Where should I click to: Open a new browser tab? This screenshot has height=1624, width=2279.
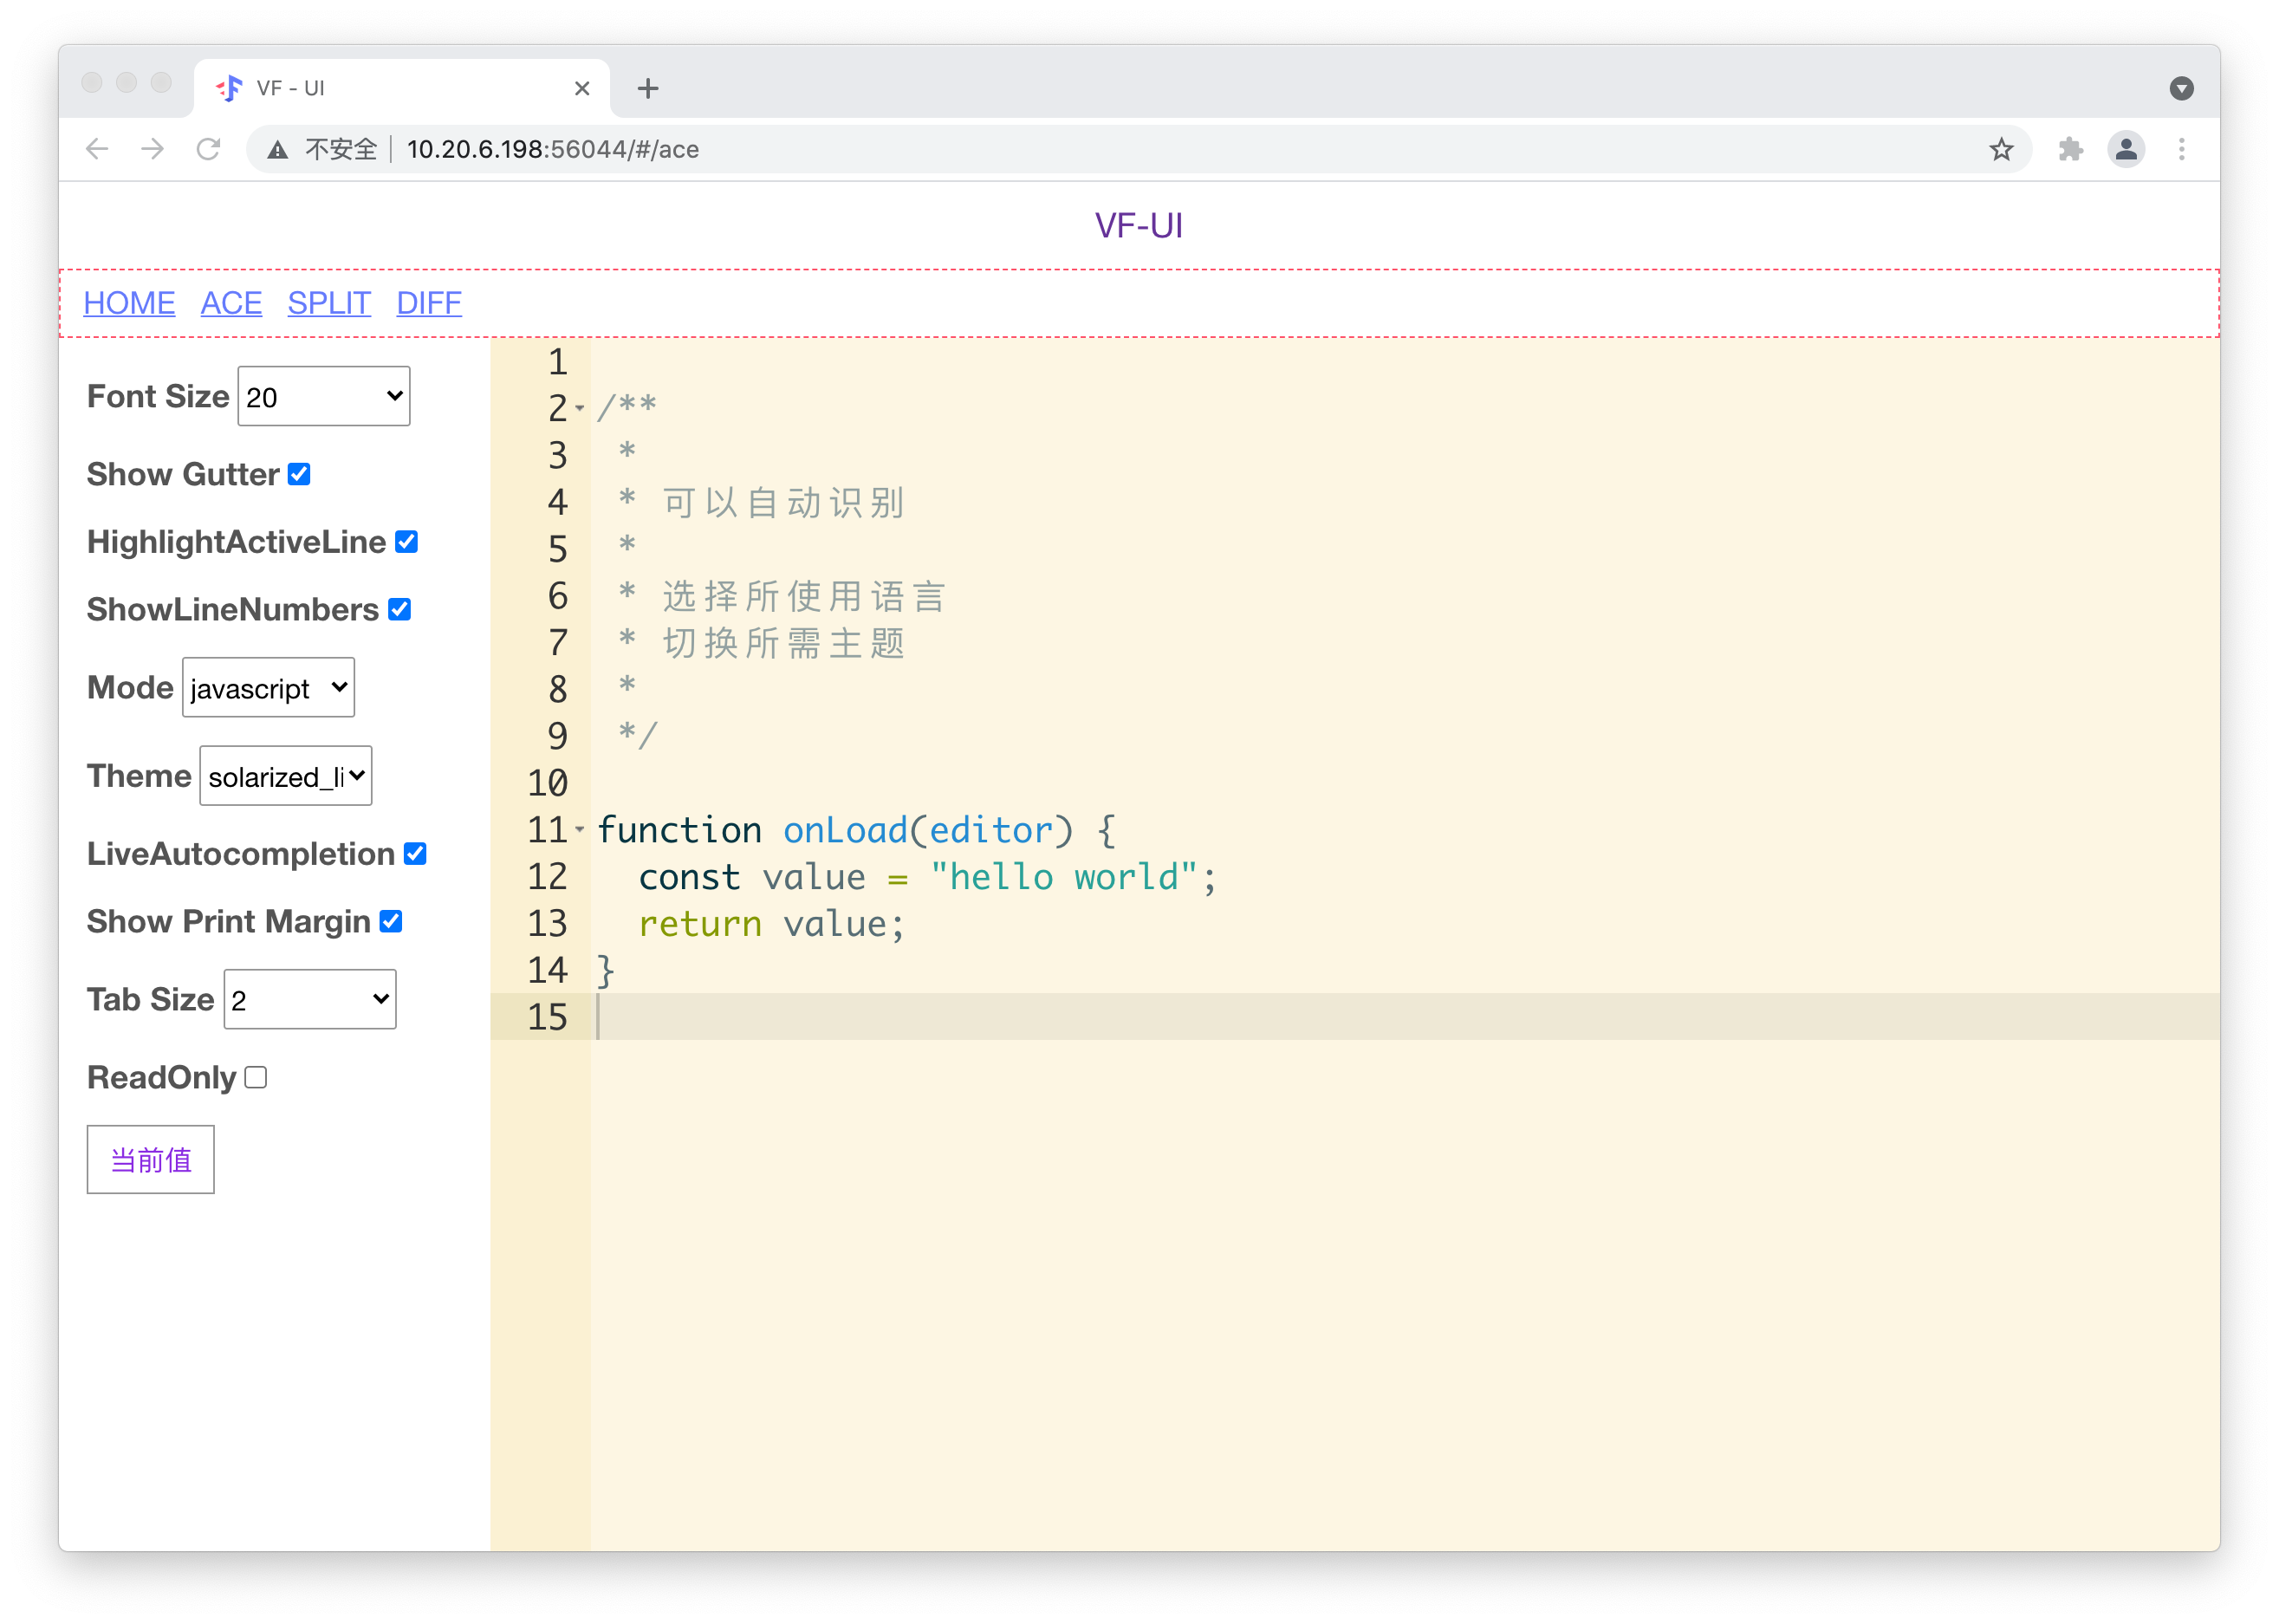point(648,88)
